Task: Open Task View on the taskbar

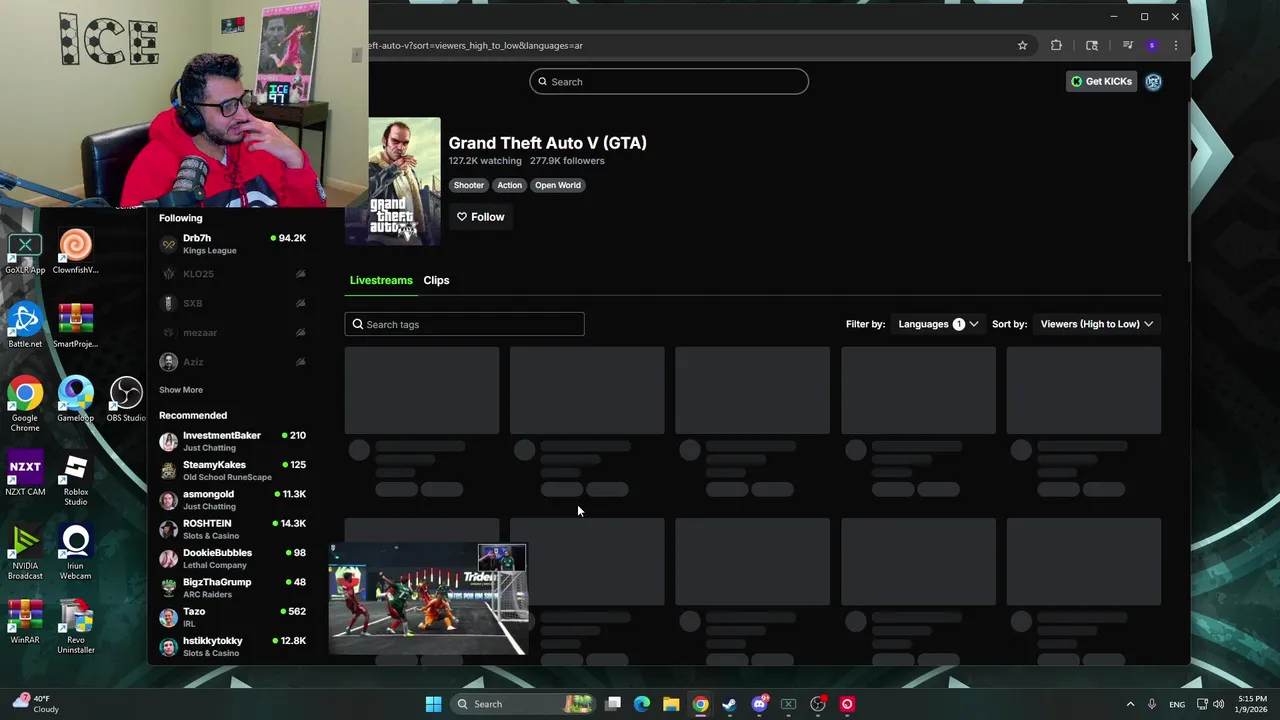Action: coord(613,704)
